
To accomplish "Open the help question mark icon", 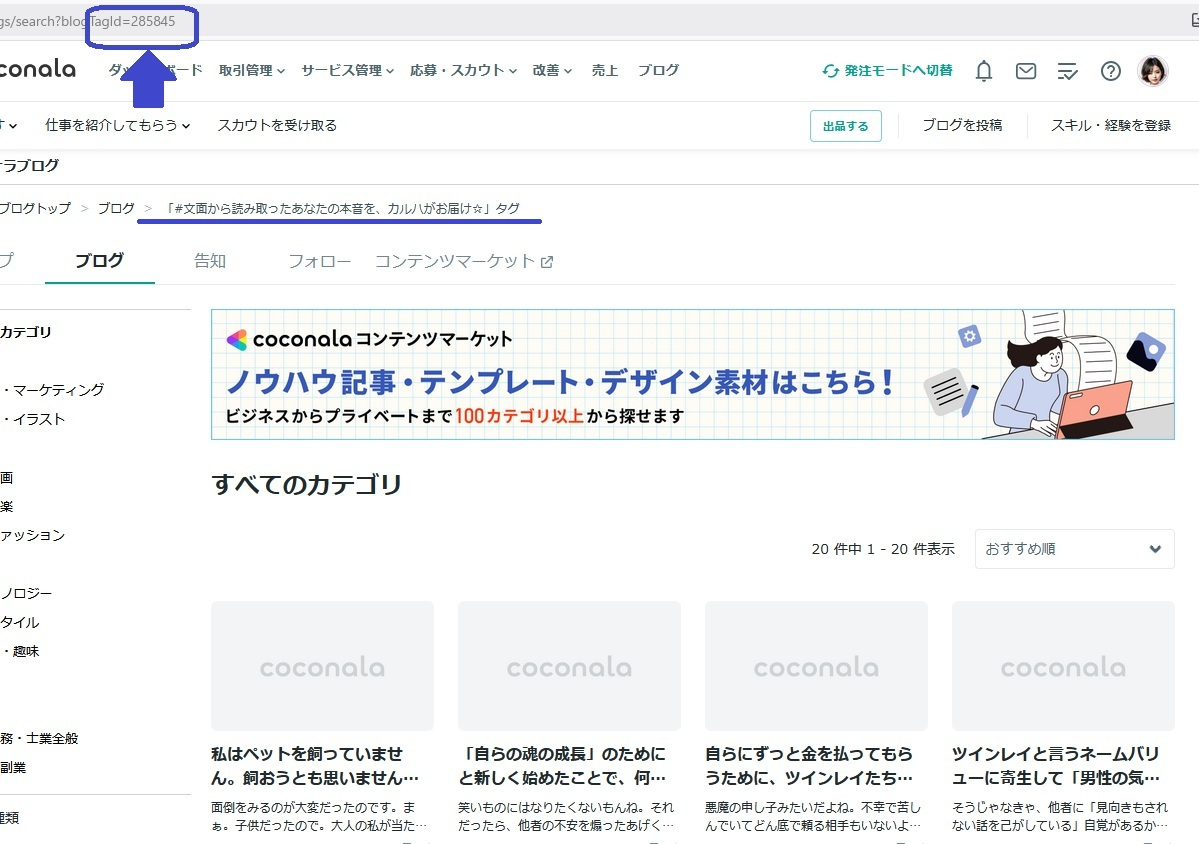I will tap(1110, 71).
